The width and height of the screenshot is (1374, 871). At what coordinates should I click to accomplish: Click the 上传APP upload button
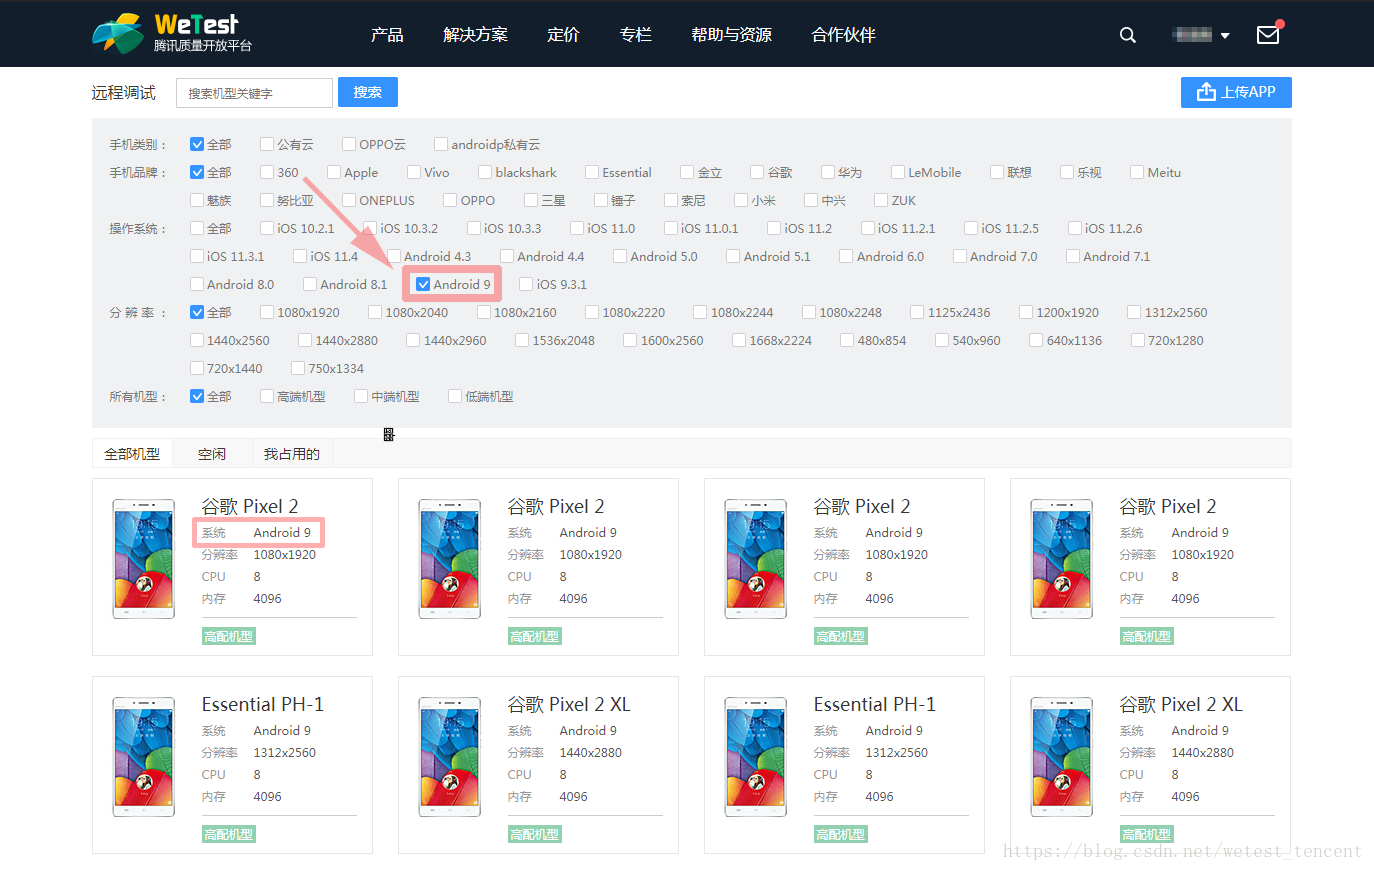tap(1236, 92)
